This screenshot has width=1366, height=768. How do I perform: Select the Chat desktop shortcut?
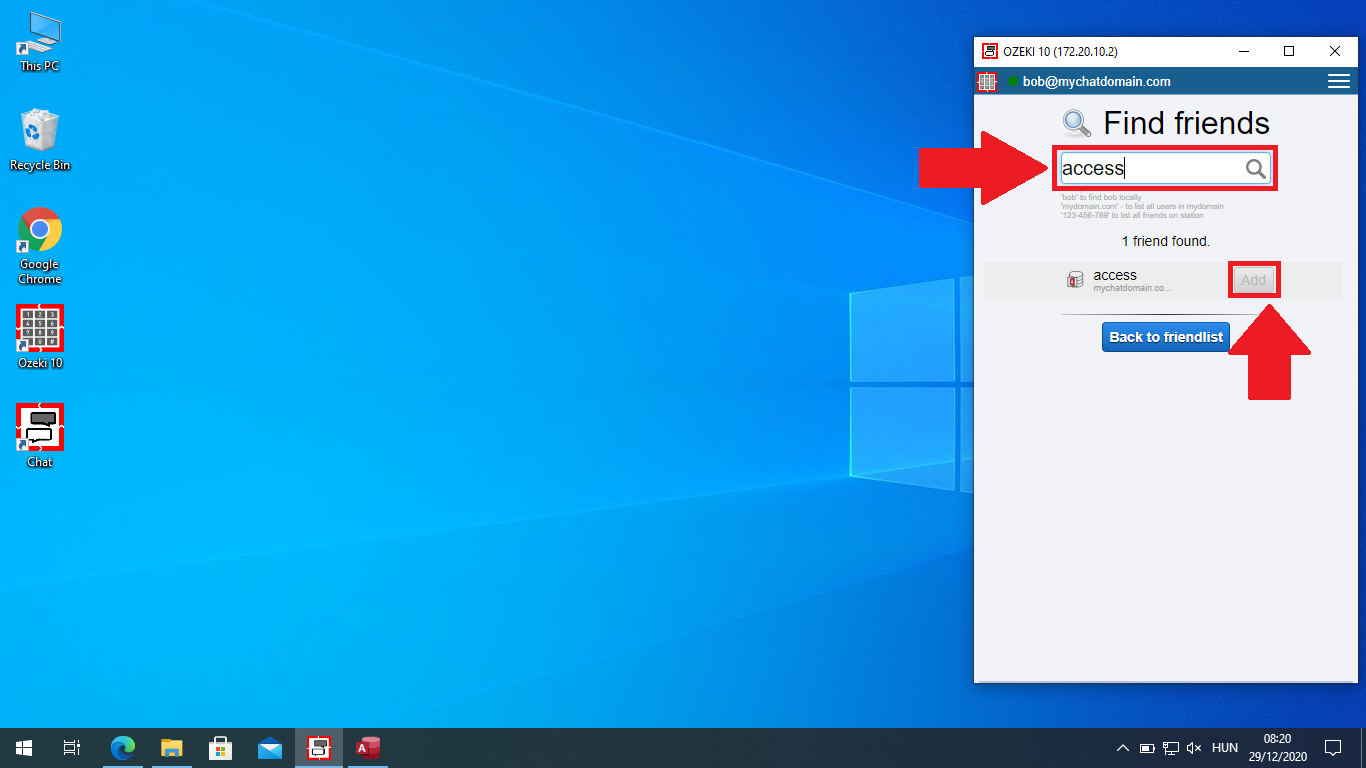(40, 436)
